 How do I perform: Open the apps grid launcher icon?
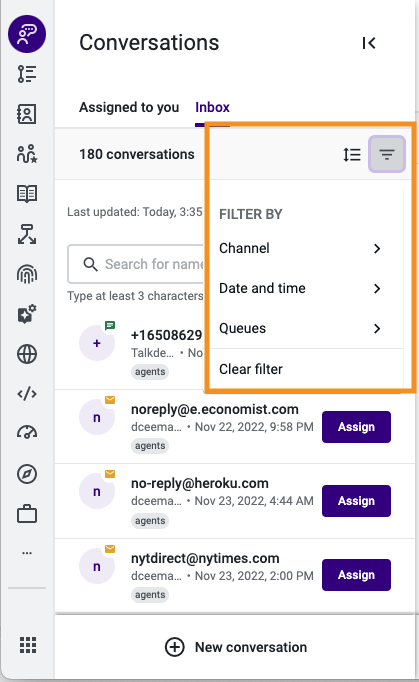(x=28, y=645)
